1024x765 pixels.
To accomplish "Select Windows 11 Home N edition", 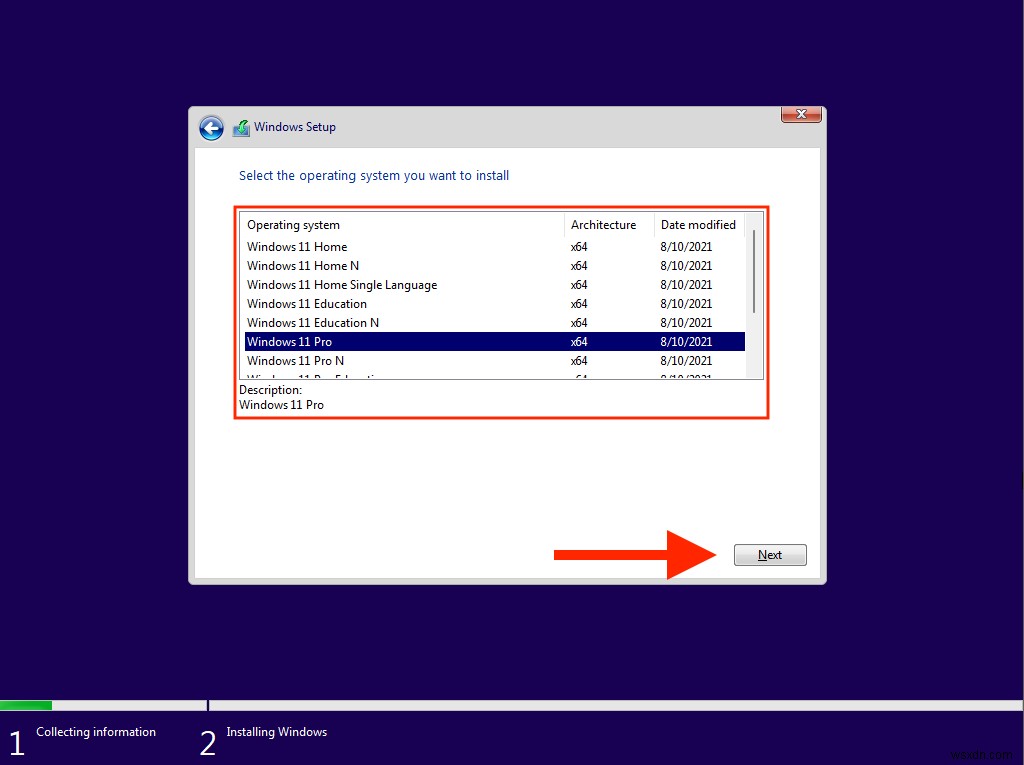I will (303, 265).
